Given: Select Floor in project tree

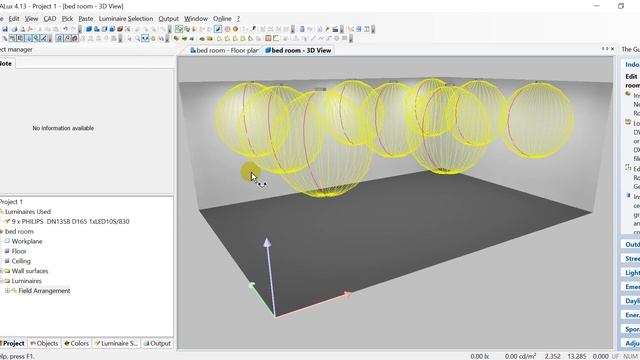Looking at the screenshot, I should coord(19,251).
